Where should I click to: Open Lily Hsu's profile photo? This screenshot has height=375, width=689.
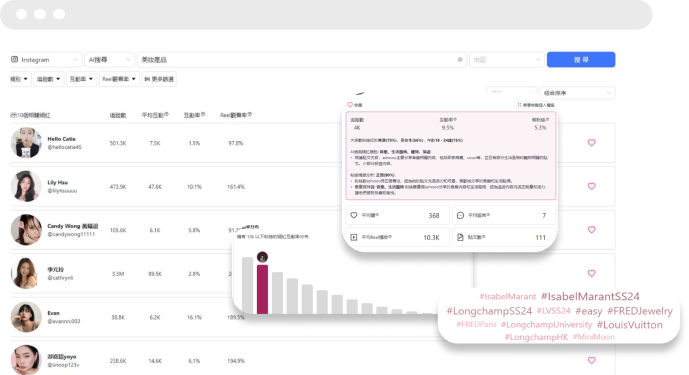click(26, 186)
